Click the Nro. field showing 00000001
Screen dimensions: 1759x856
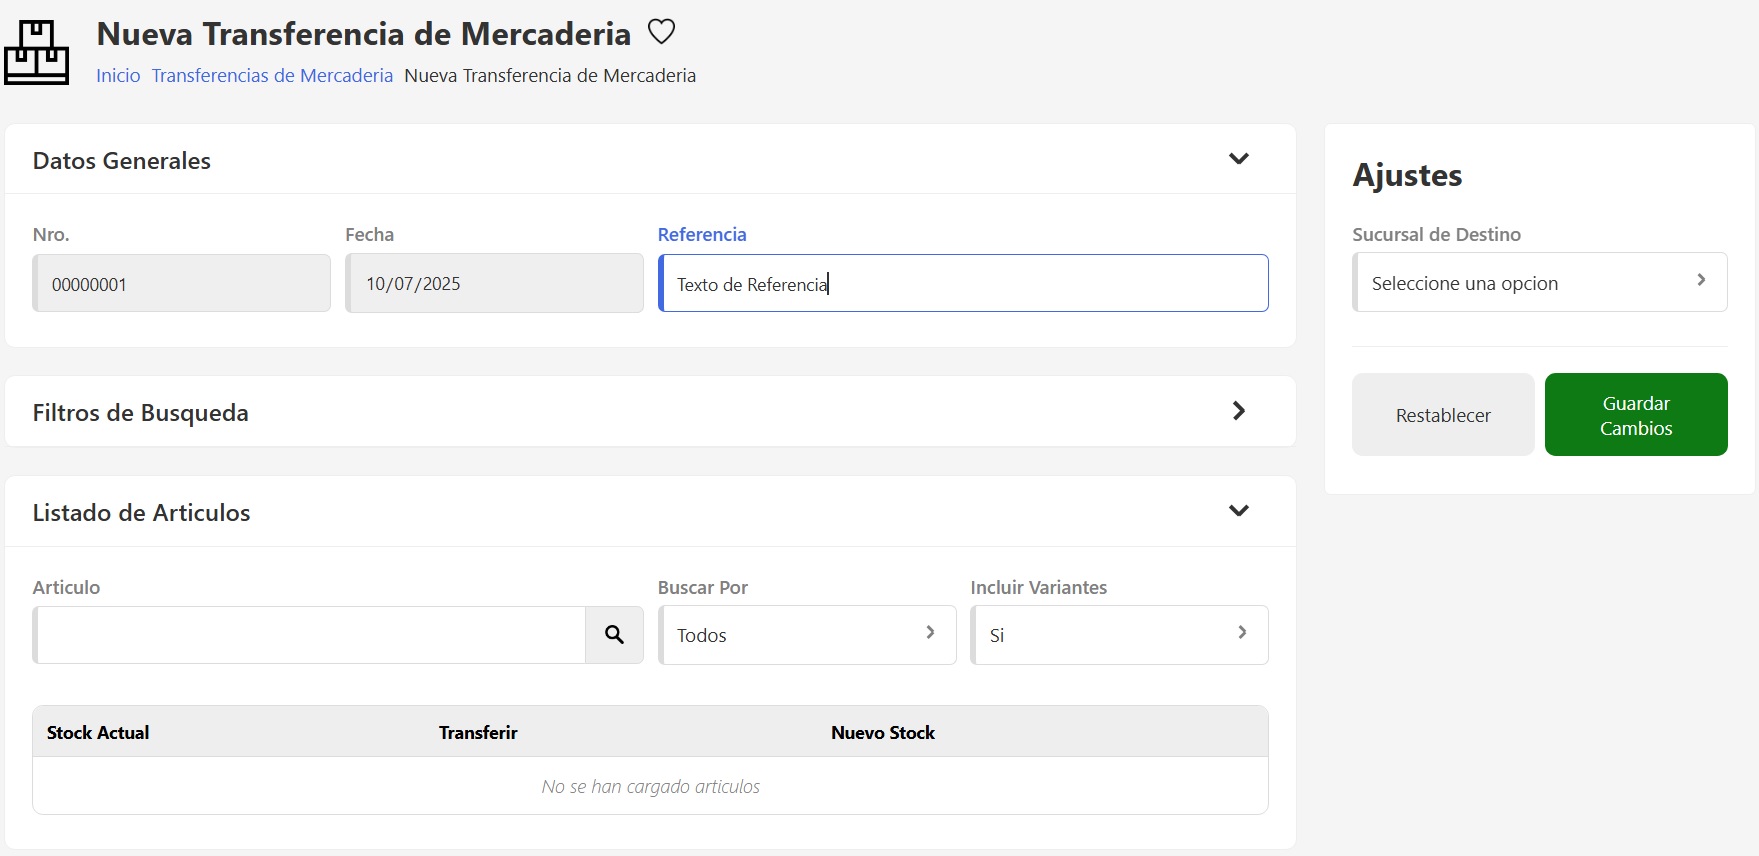(181, 284)
